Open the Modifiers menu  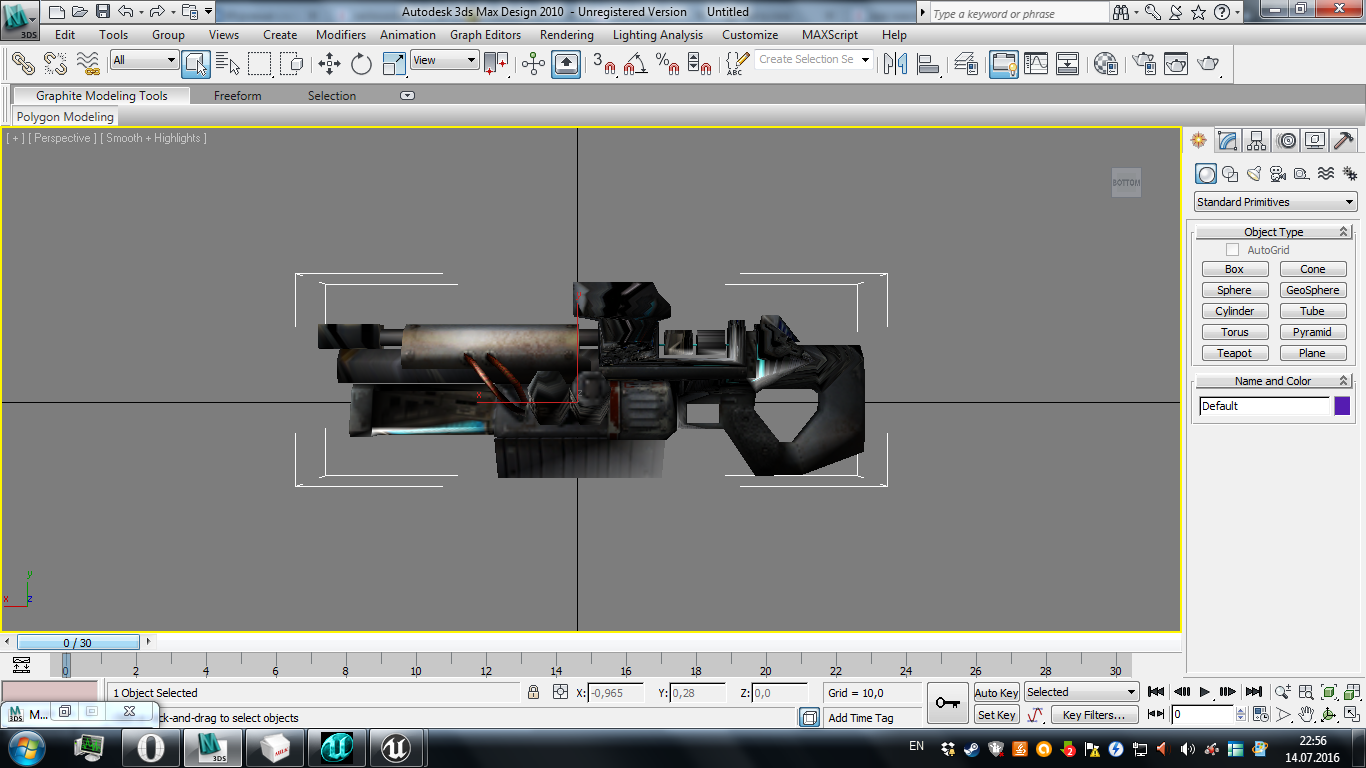[x=341, y=35]
